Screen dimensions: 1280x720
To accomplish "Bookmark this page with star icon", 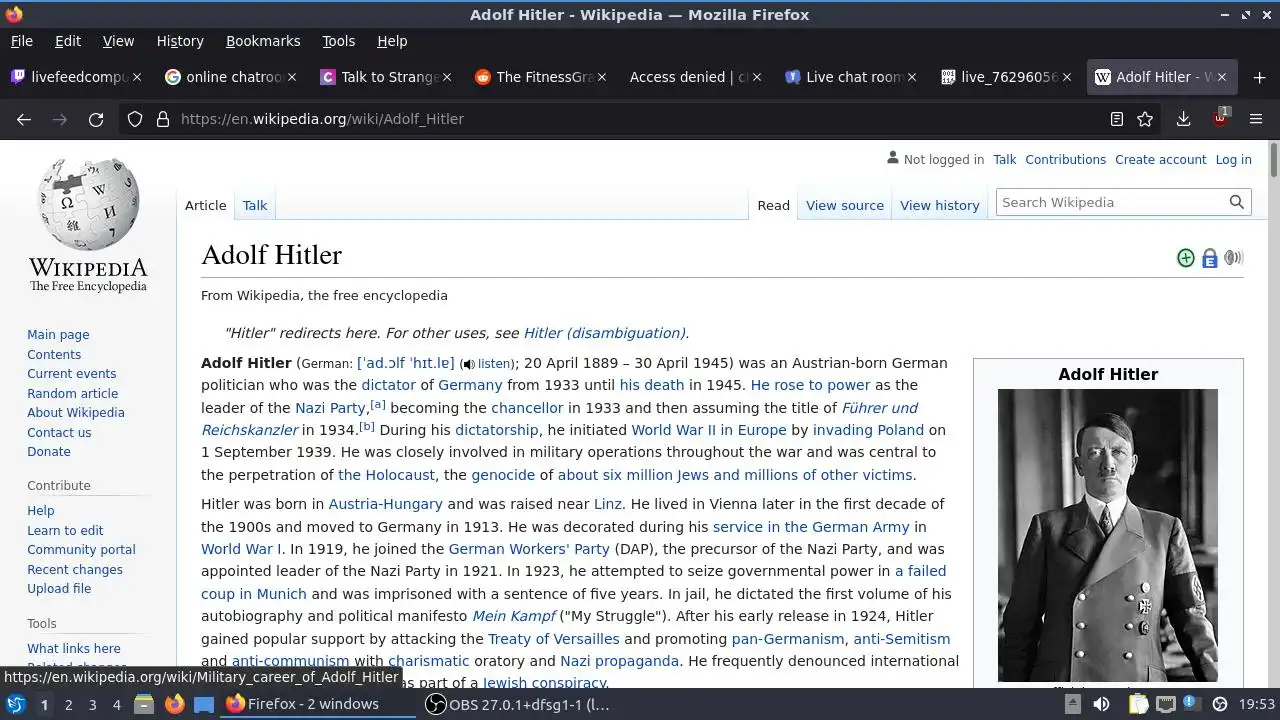I will coord(1145,119).
